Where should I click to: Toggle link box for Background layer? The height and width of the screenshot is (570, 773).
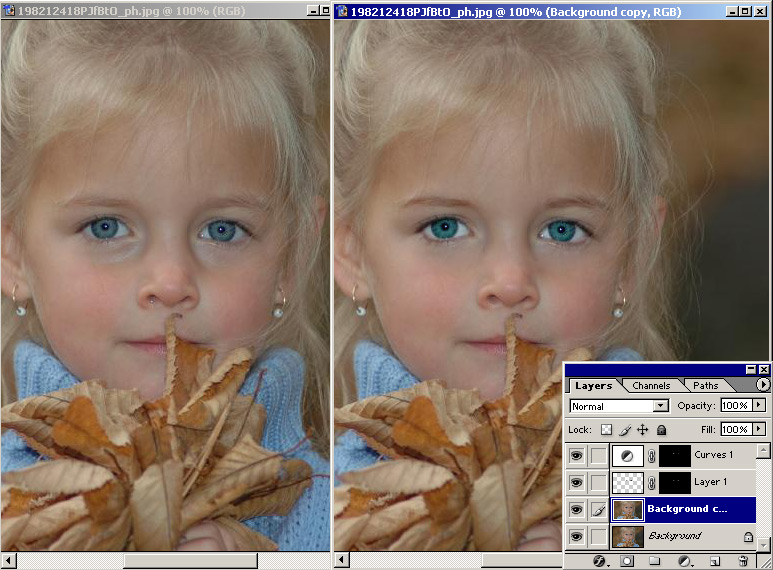coord(598,536)
